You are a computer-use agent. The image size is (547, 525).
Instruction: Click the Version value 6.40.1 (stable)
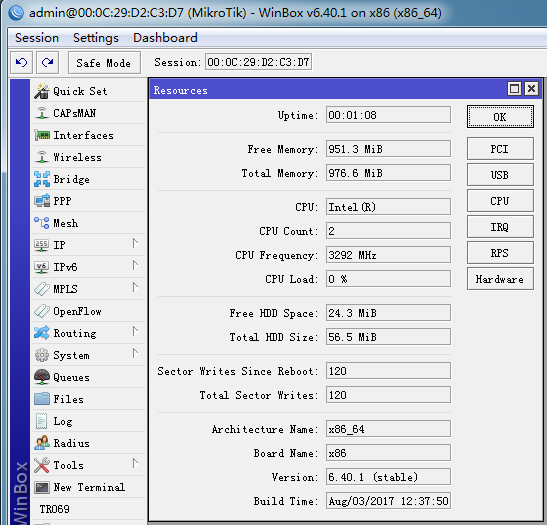point(388,477)
